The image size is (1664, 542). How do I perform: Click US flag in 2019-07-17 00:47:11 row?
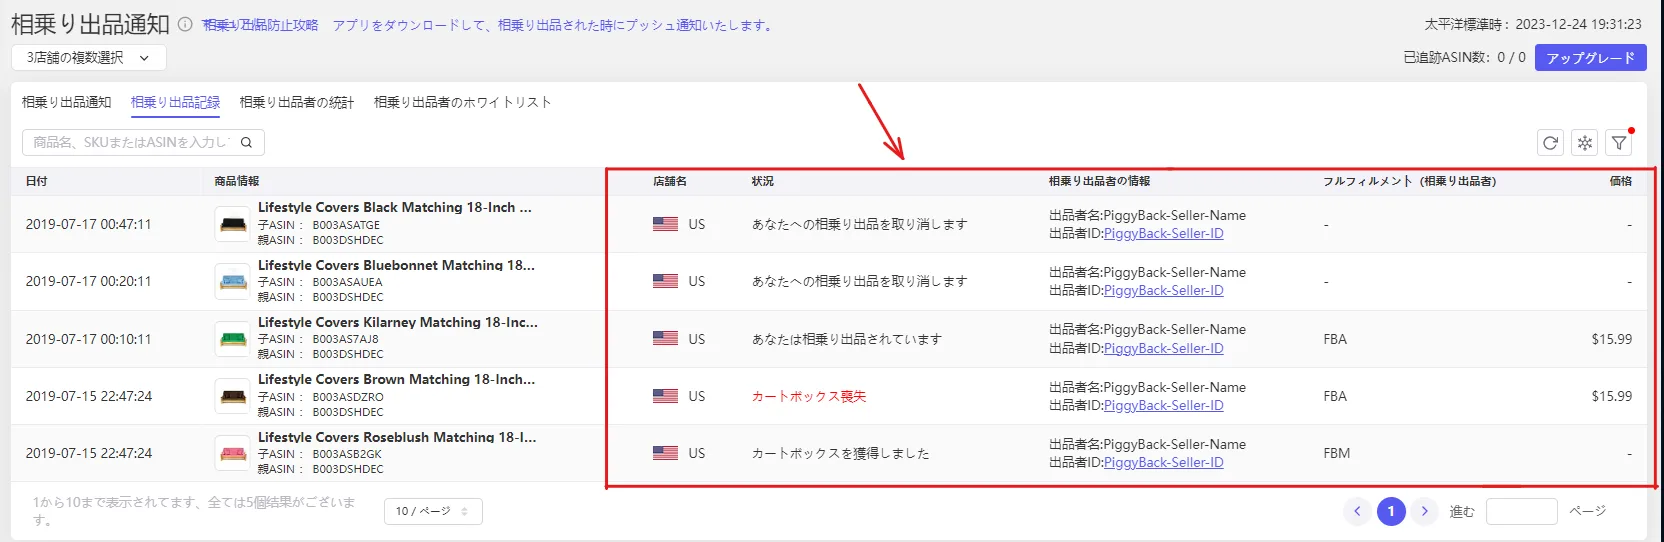click(665, 224)
